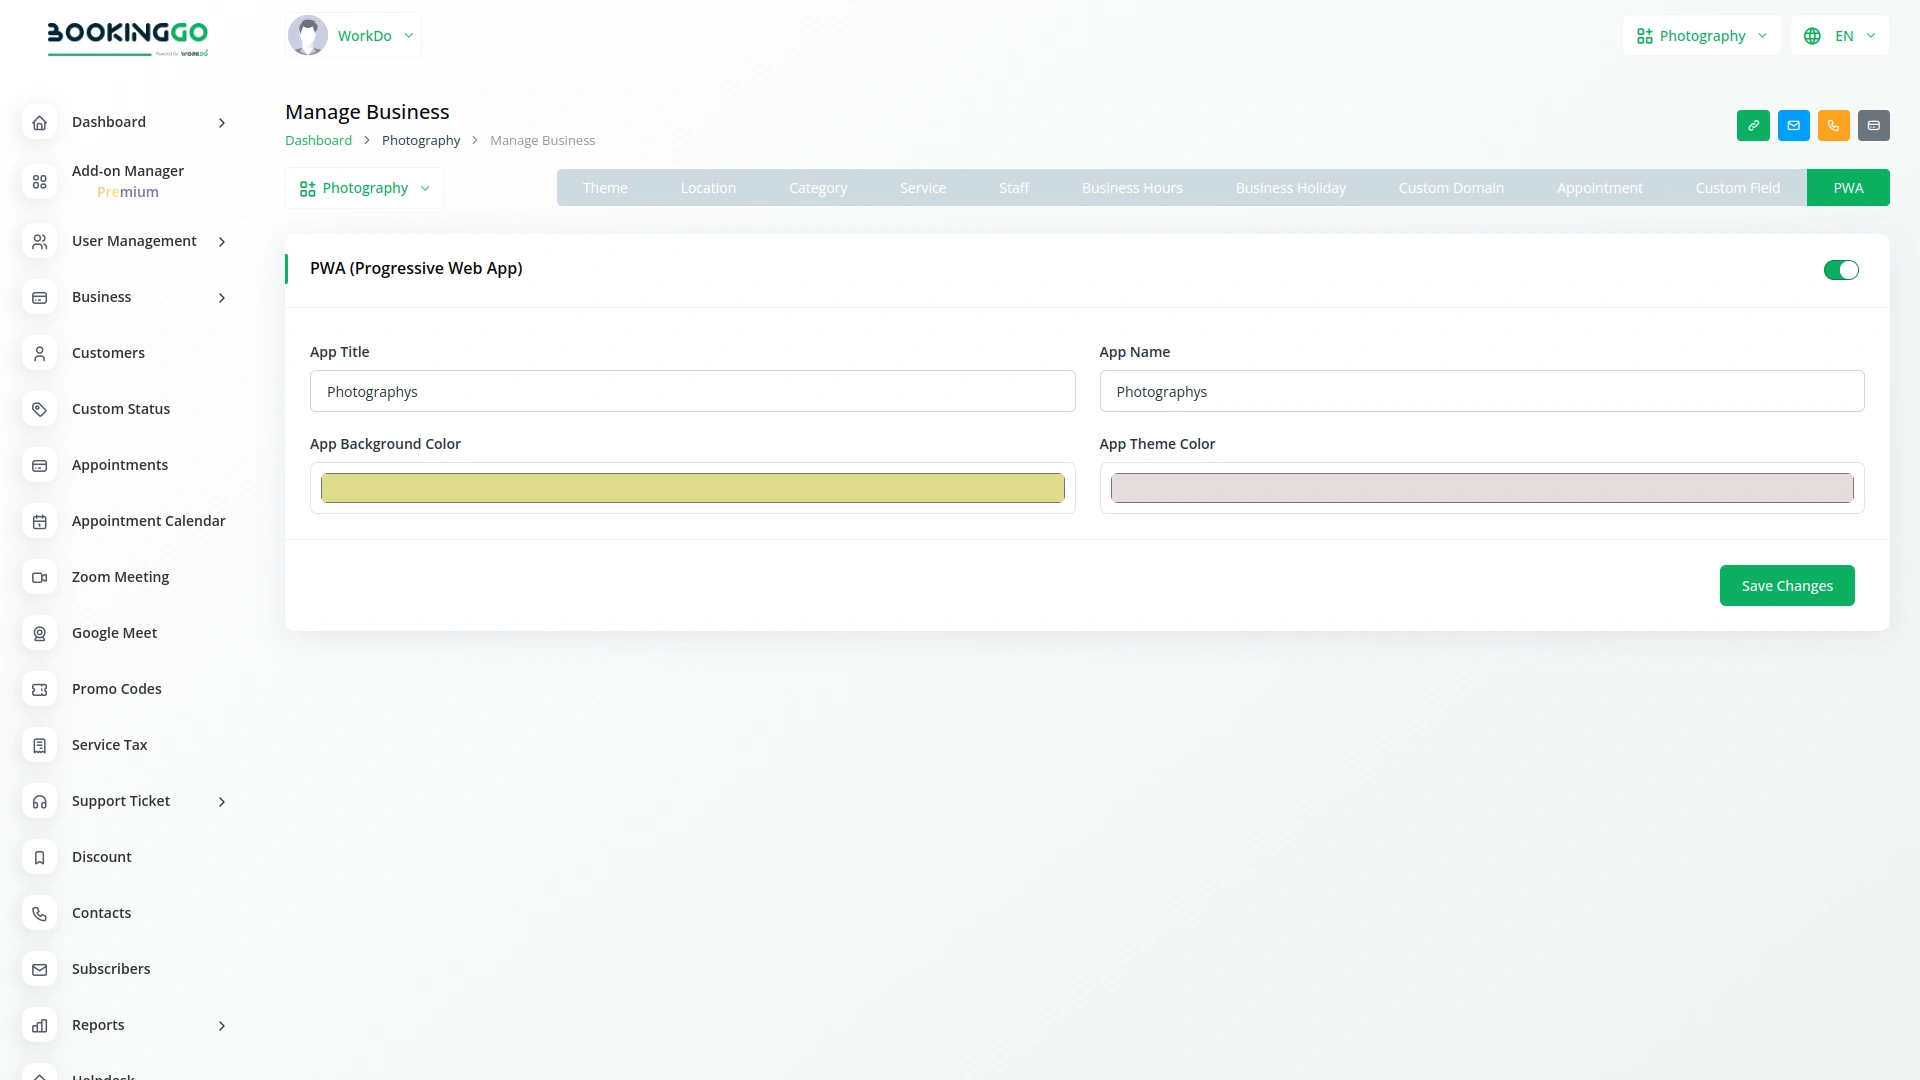Open the App Background Color picker
The image size is (1920, 1080).
tap(692, 488)
